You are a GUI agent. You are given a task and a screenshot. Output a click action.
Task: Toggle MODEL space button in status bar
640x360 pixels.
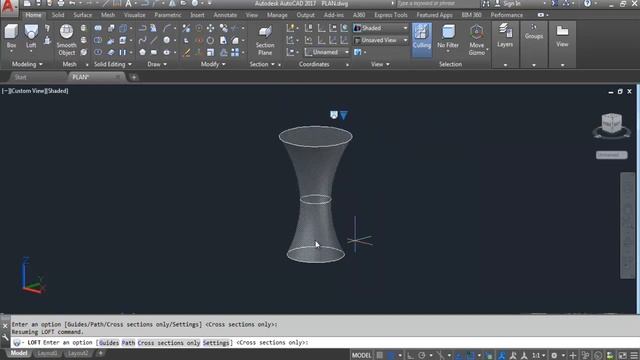click(x=362, y=356)
